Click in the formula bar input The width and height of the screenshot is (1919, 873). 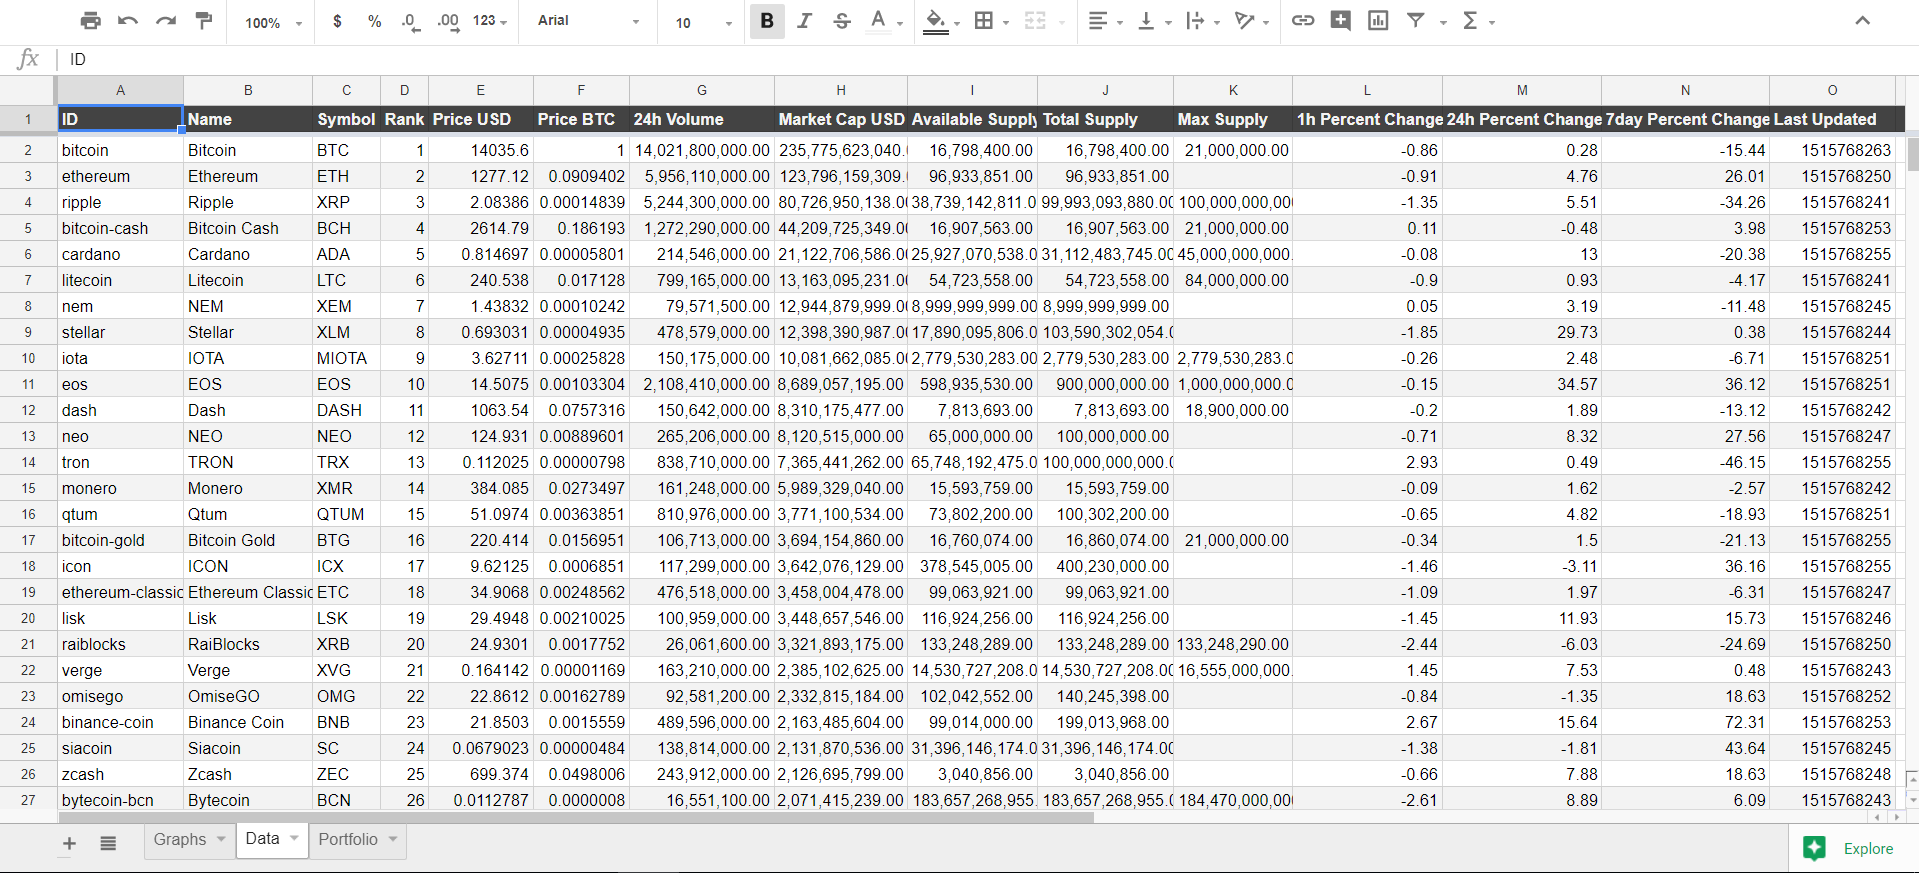(990, 59)
